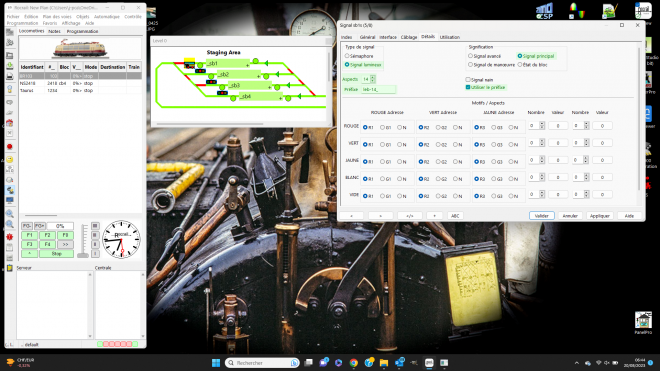Open Chrome from the Windows taskbar
This screenshot has height=371, width=660.
point(354,363)
